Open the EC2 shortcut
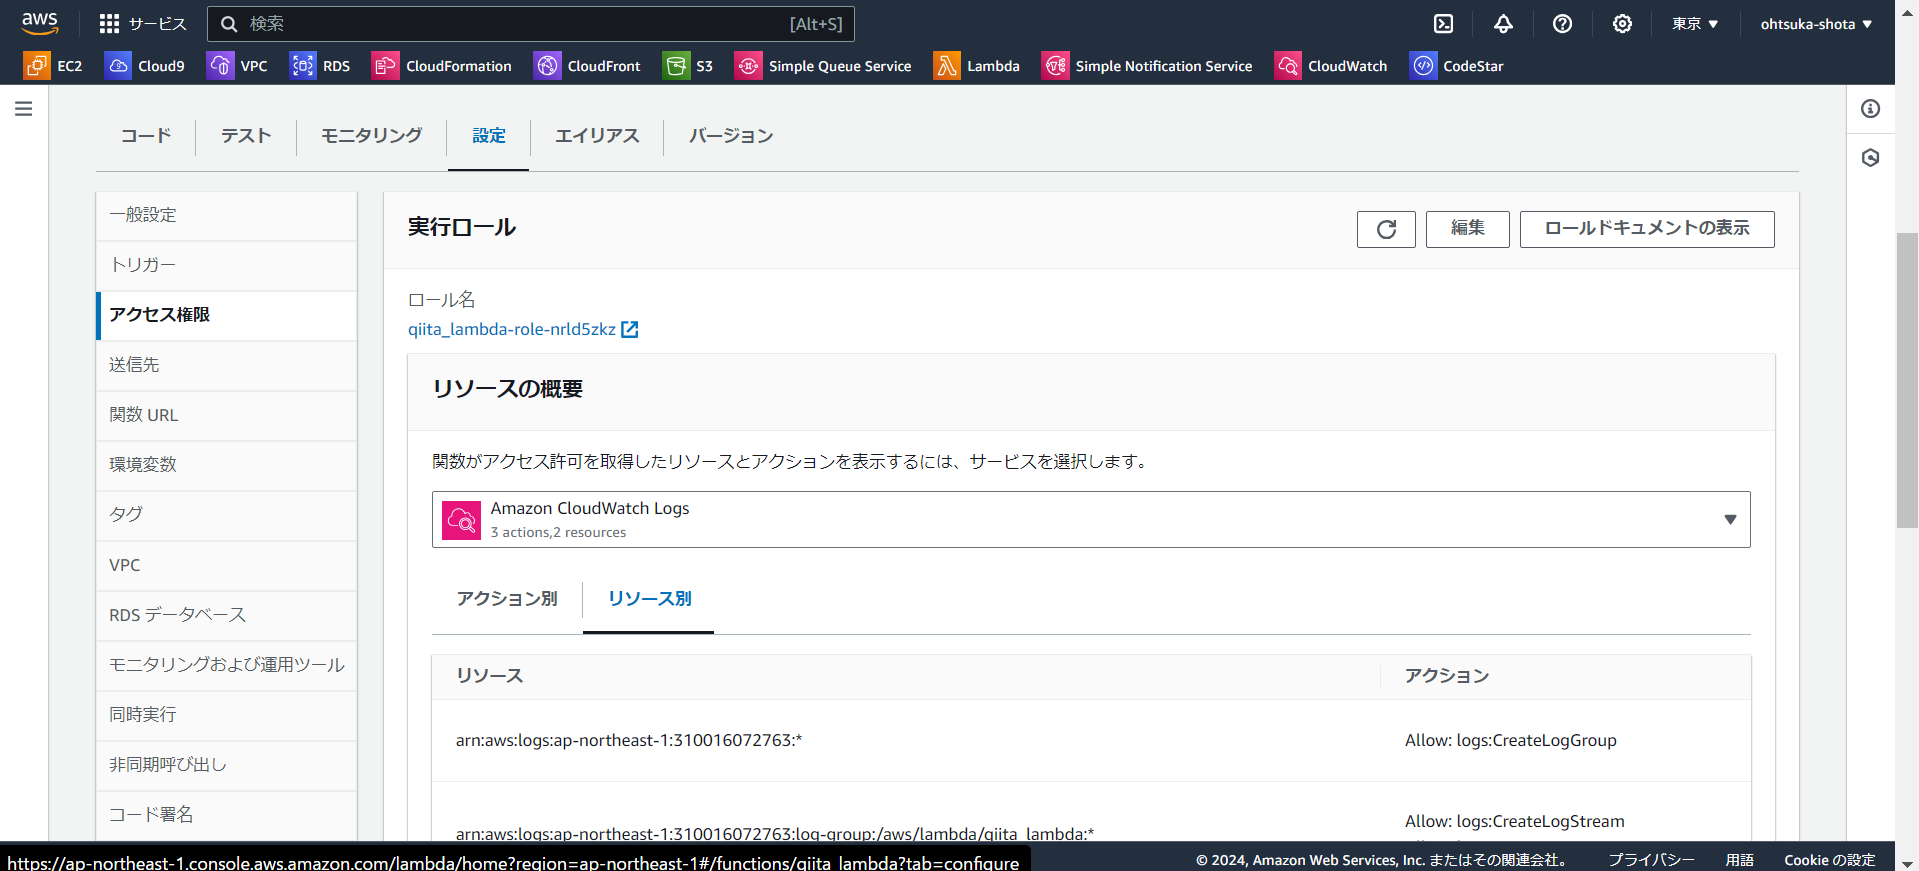 coord(53,66)
